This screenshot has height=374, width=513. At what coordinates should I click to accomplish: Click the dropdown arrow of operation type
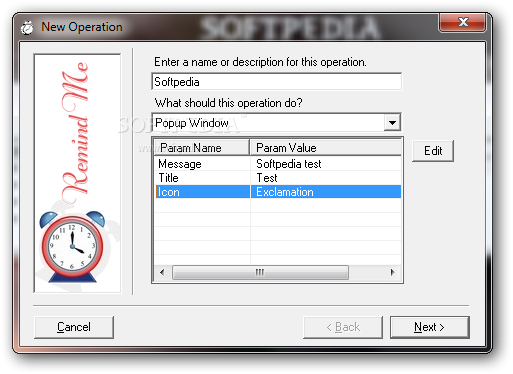coord(392,123)
